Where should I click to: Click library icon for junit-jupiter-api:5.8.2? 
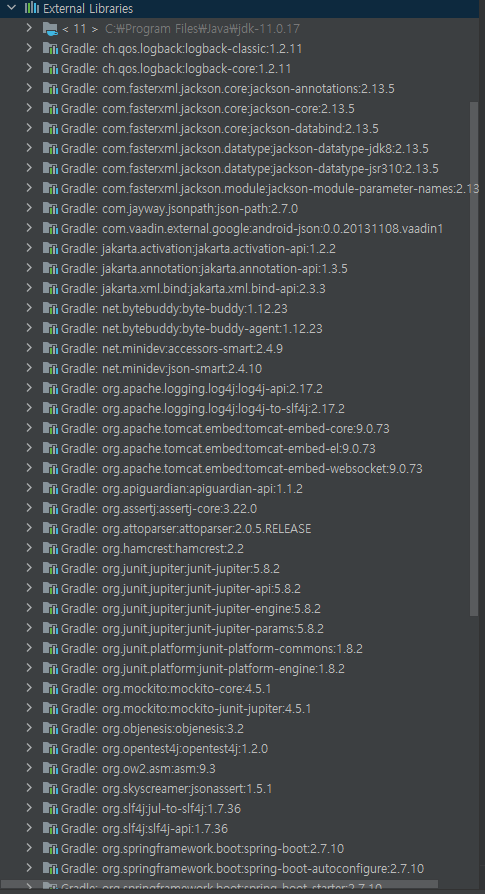51,588
